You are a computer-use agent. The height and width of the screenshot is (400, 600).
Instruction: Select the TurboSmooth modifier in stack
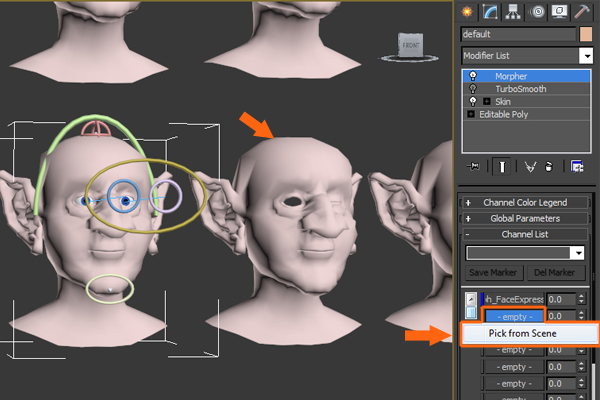click(x=527, y=89)
